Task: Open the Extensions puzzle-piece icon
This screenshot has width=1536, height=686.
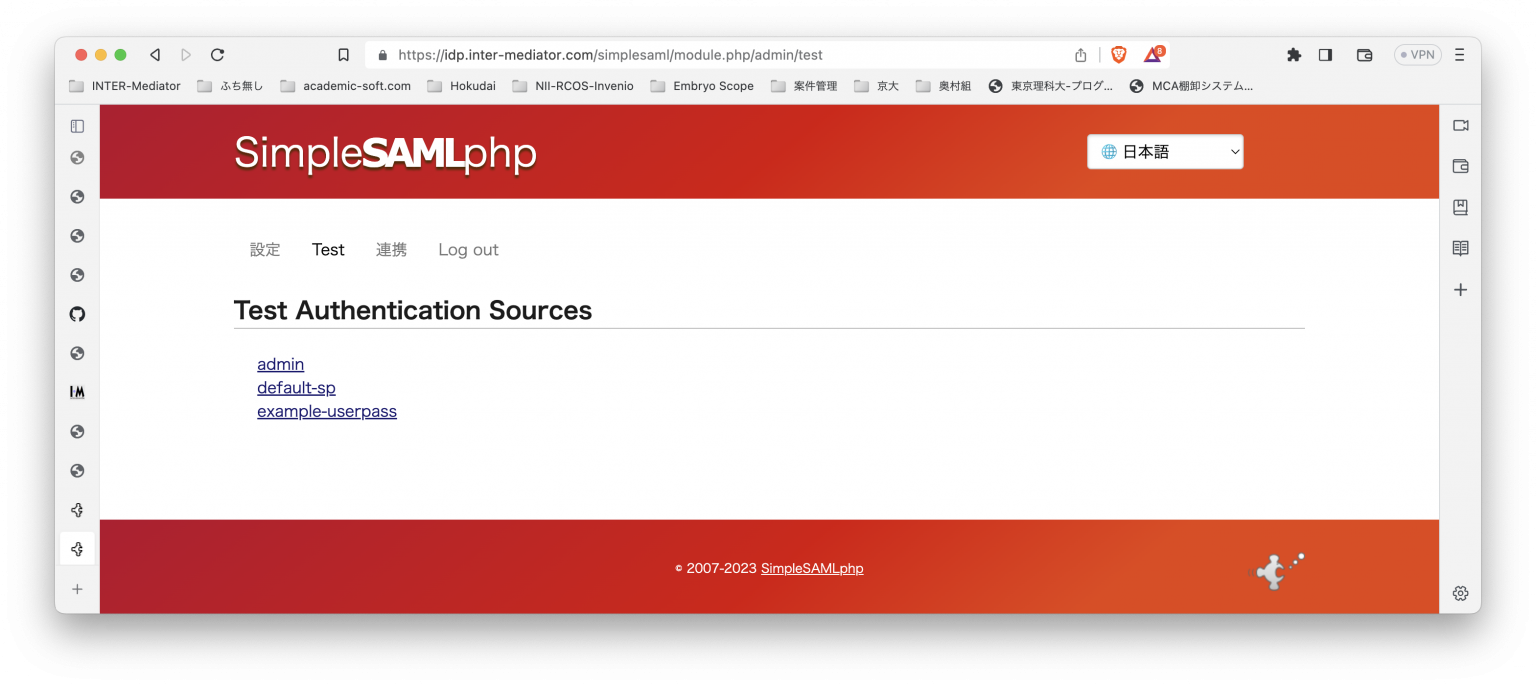Action: click(x=1294, y=54)
